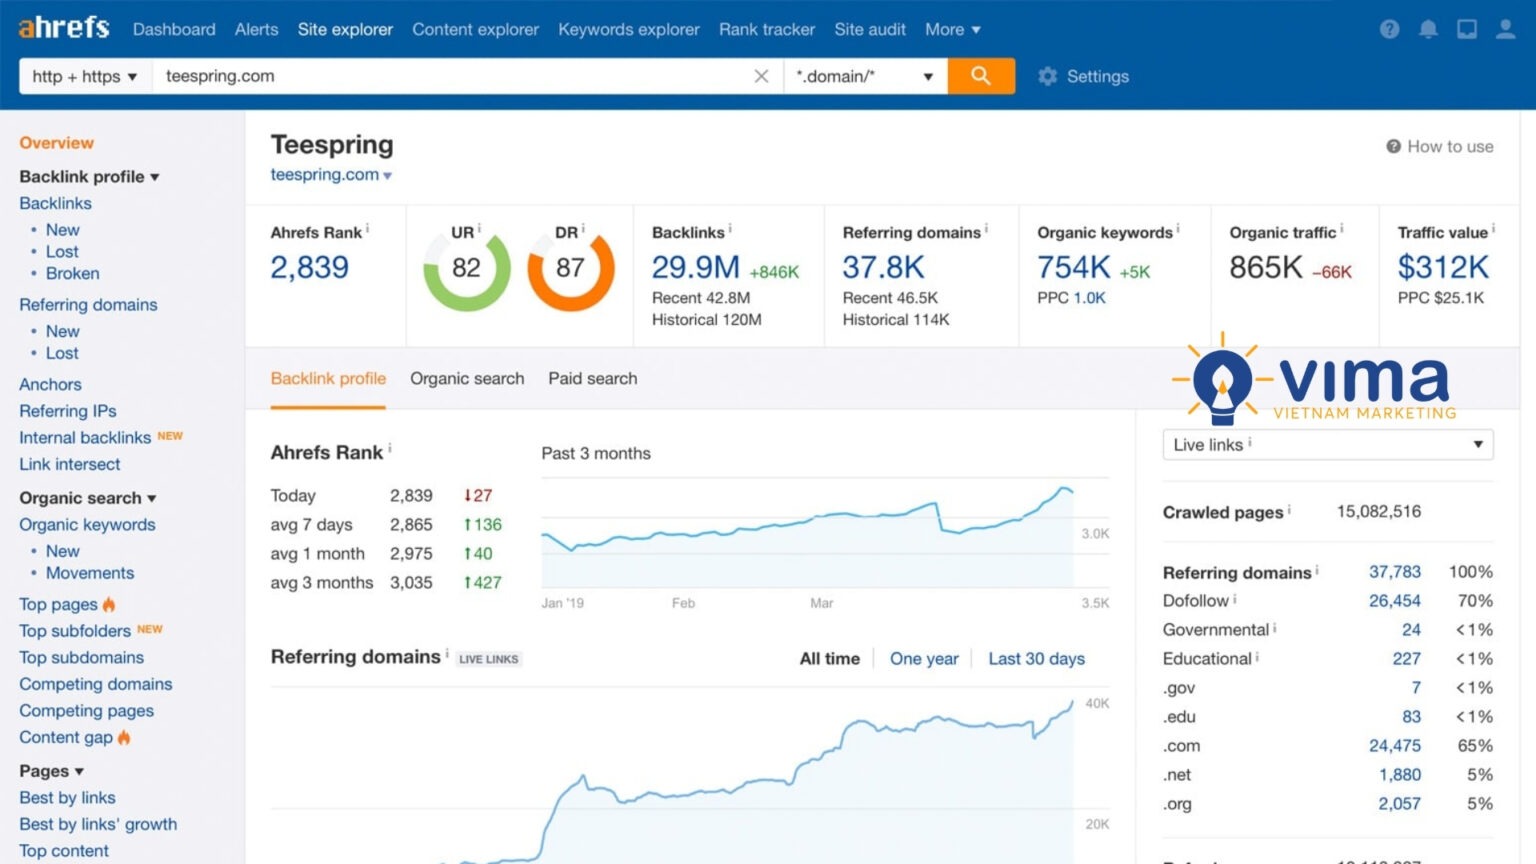Click the Ahrefs logo

[x=64, y=28]
